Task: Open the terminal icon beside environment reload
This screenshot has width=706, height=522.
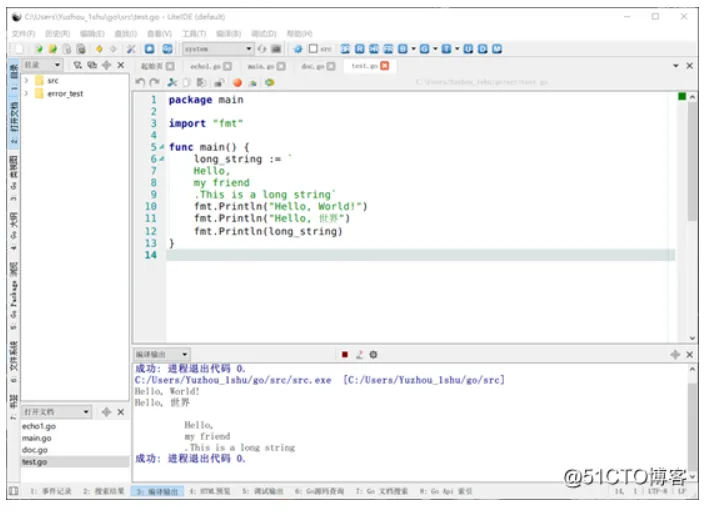Action: (x=276, y=49)
